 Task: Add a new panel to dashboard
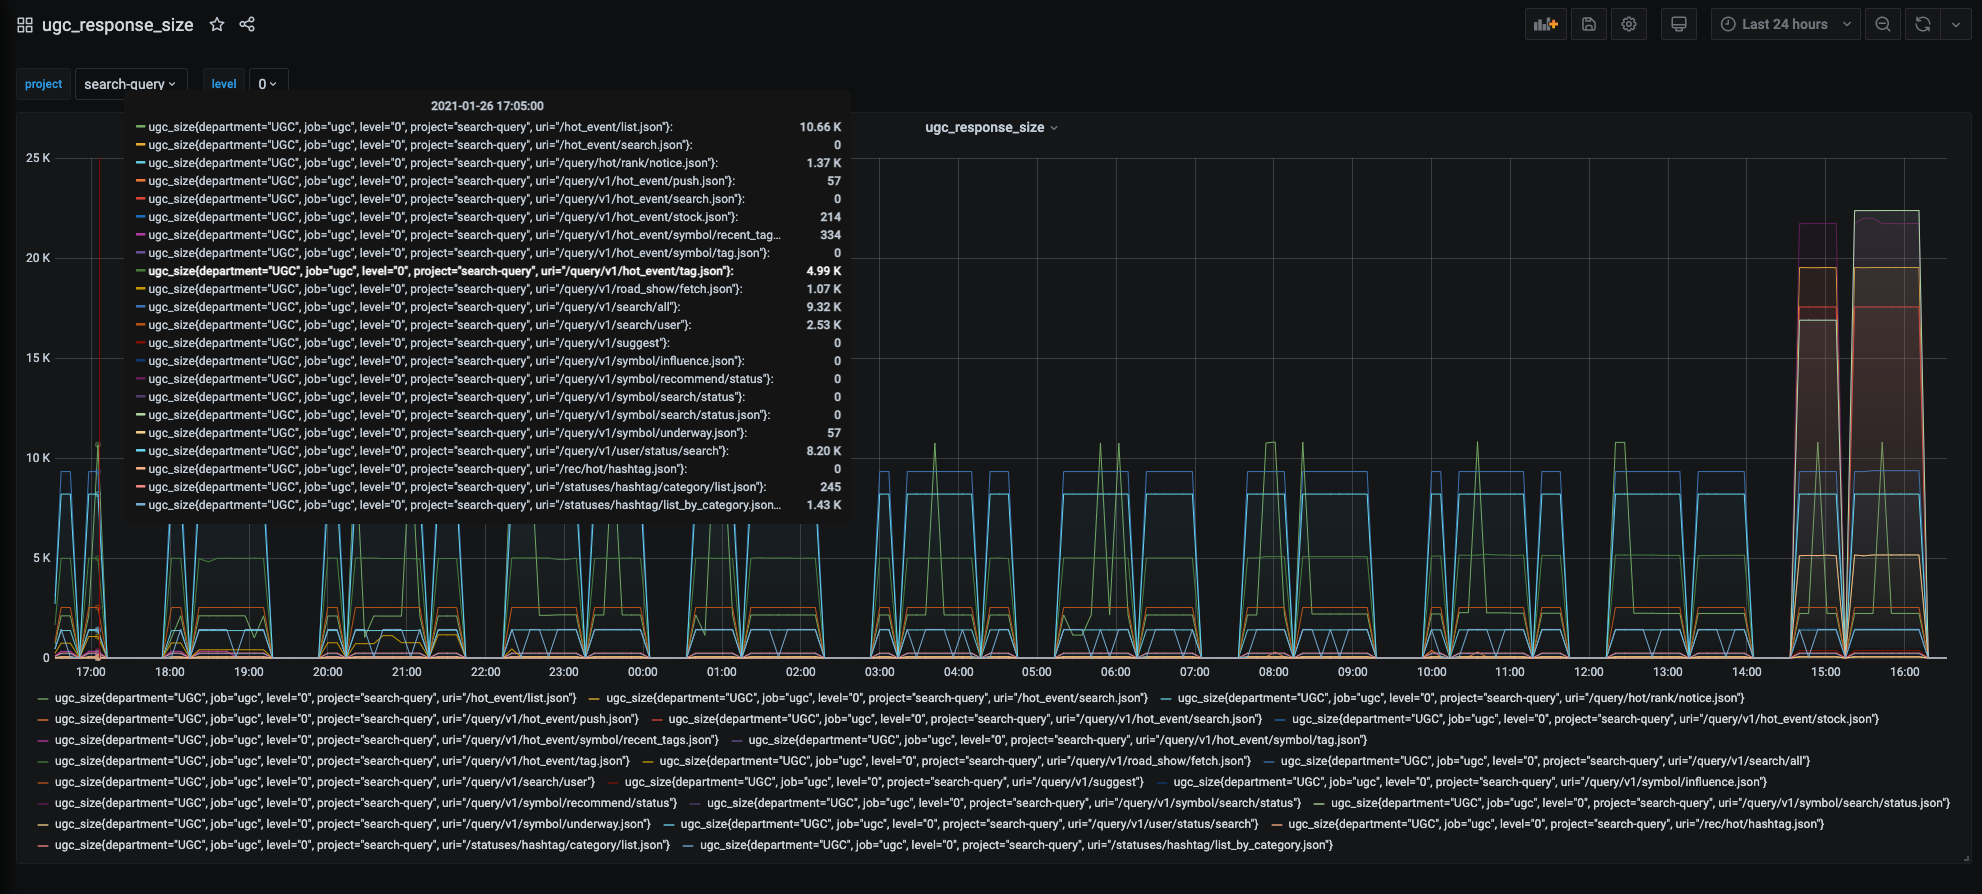(1546, 24)
